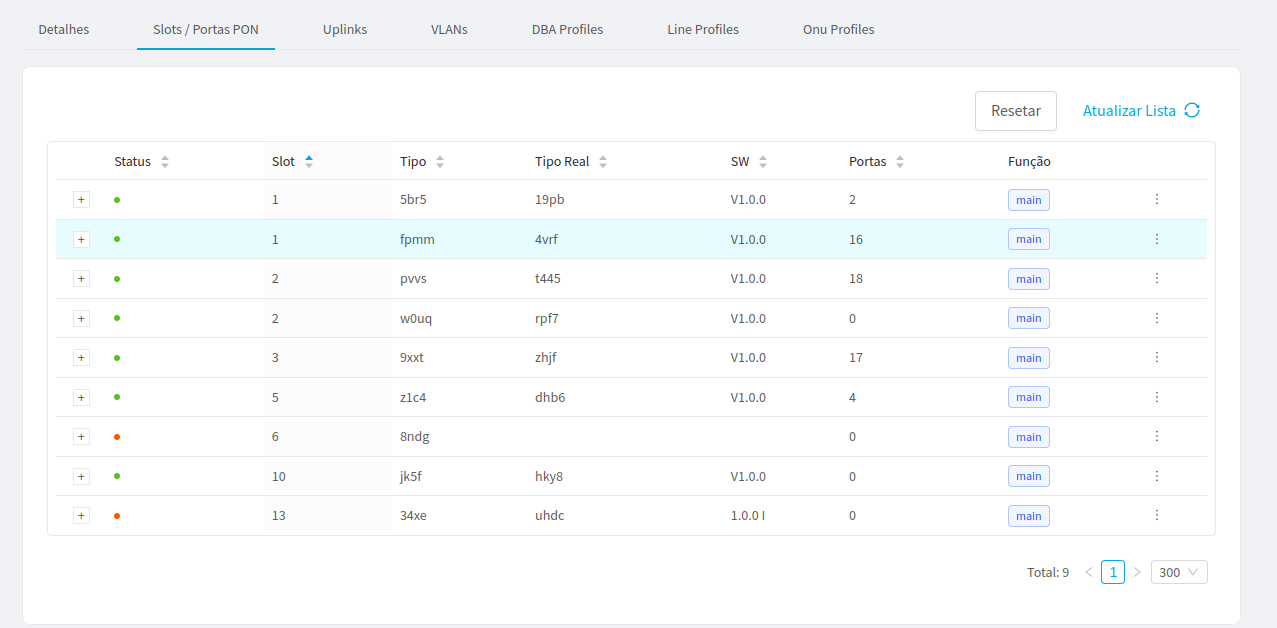Open the DBA Profiles tab
The width and height of the screenshot is (1277, 628).
(567, 30)
